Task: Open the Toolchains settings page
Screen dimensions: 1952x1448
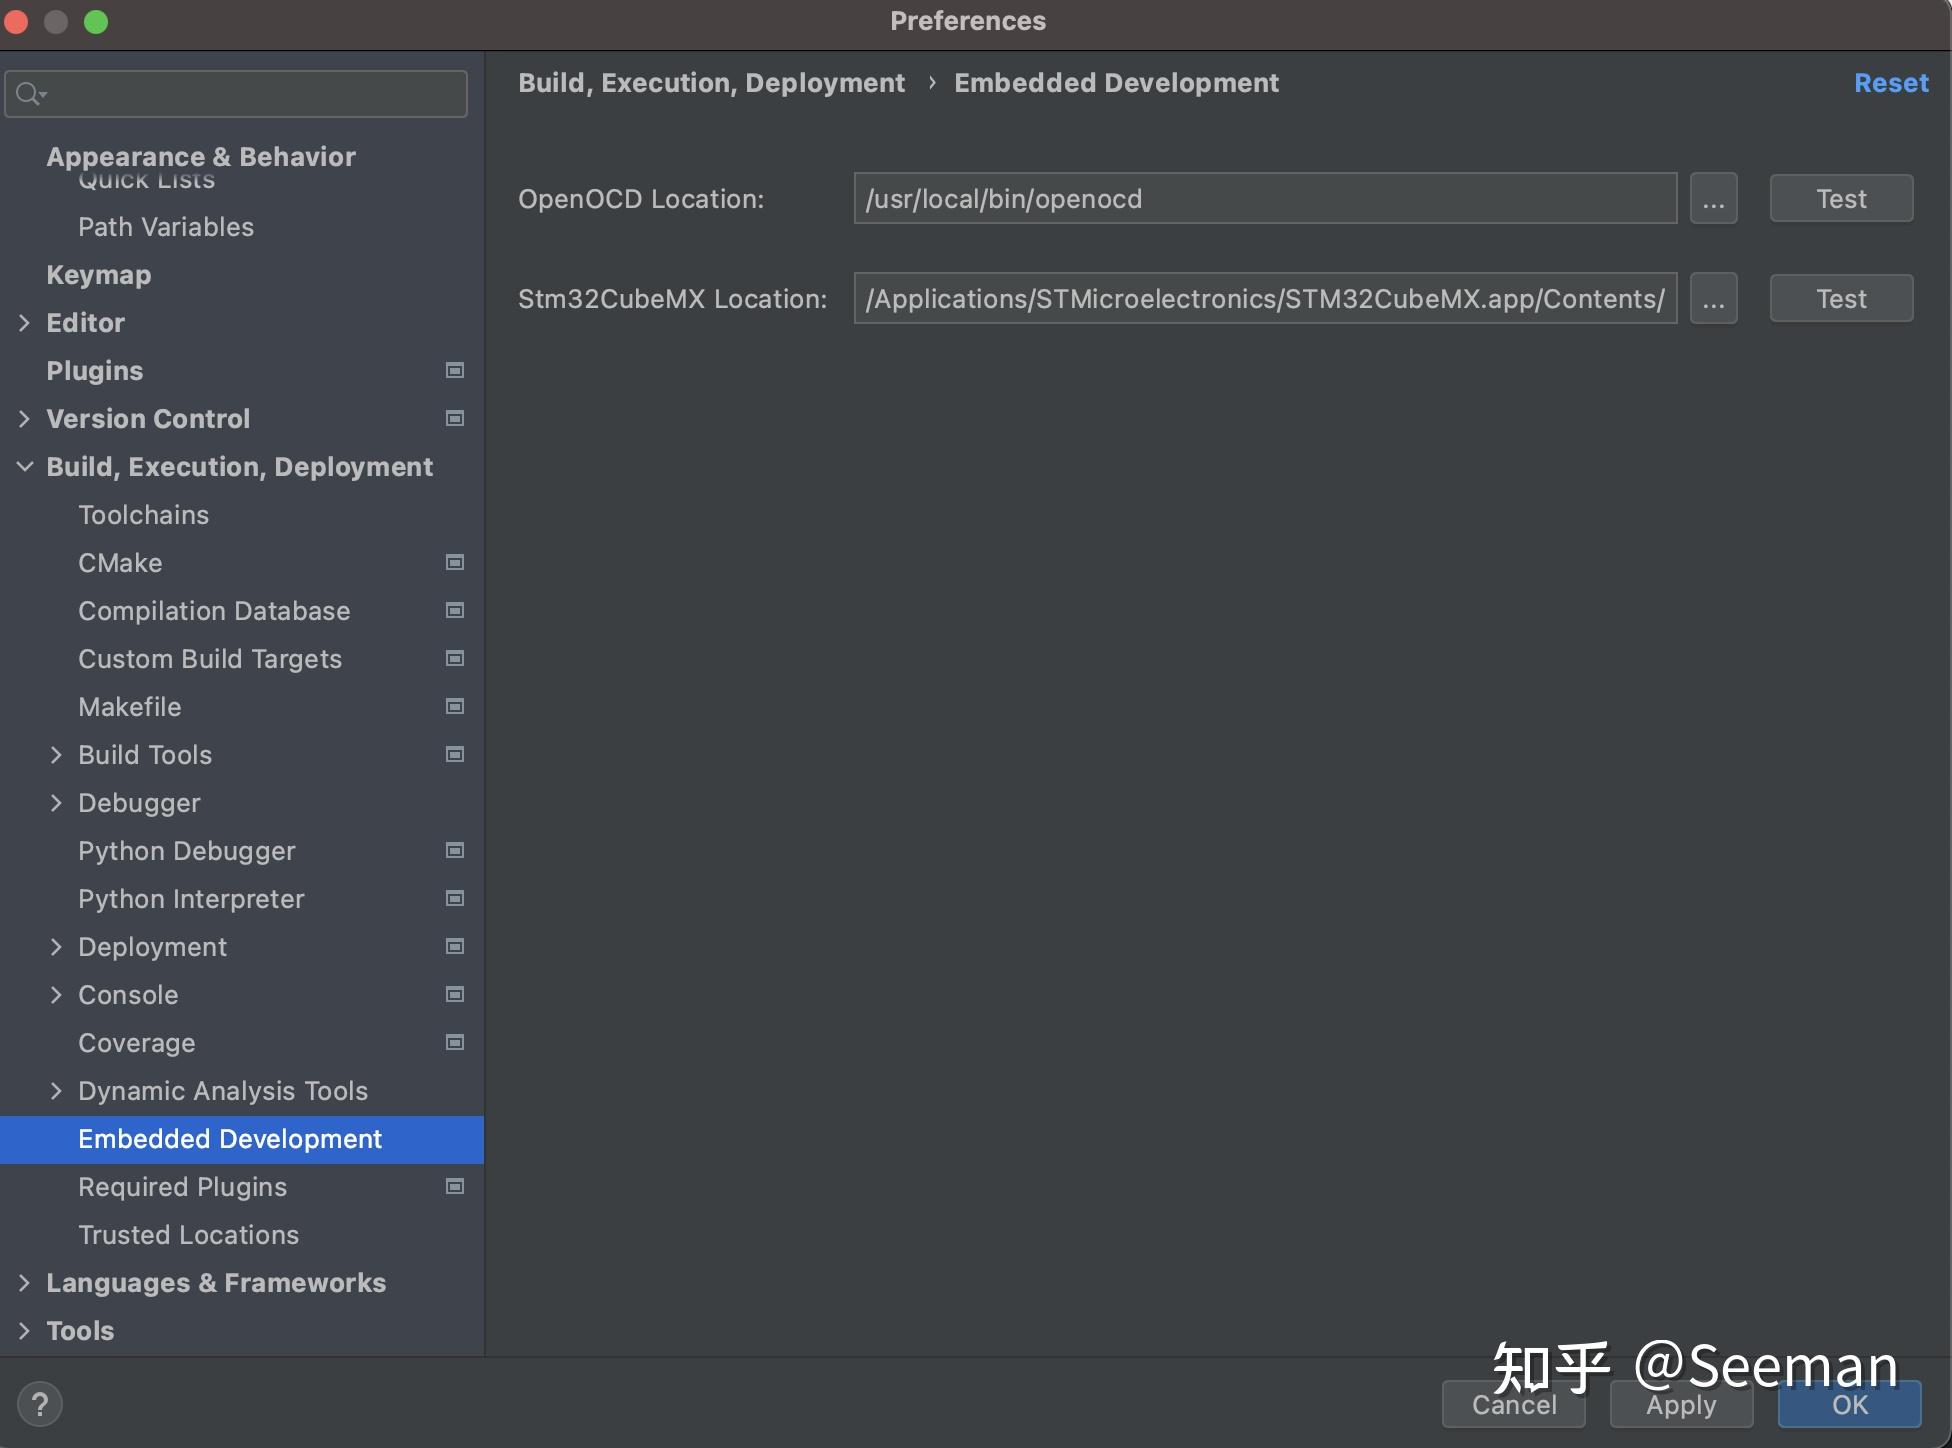Action: [x=144, y=515]
